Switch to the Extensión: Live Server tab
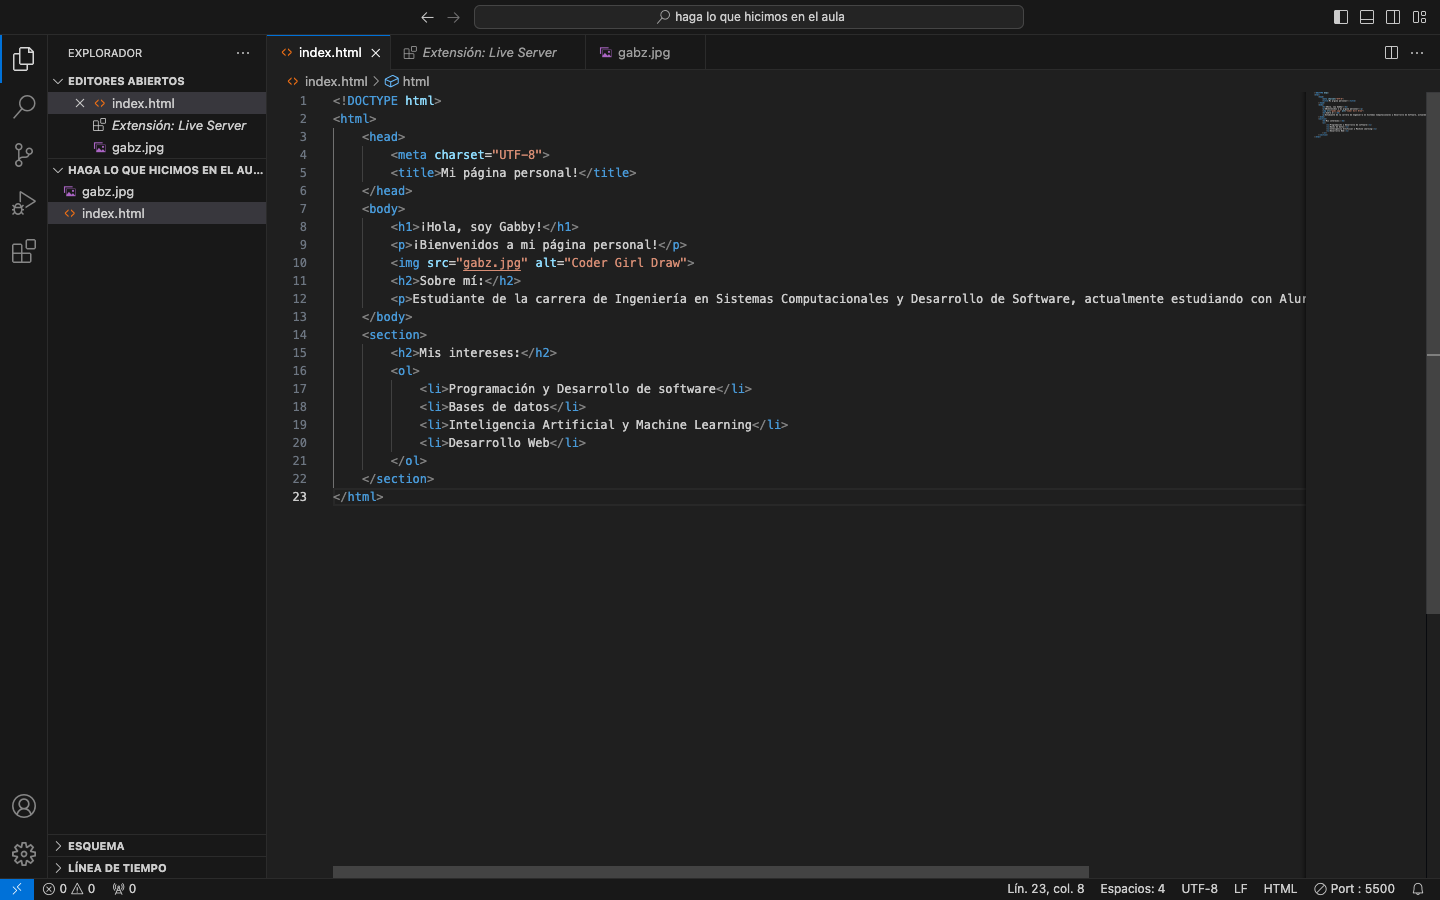 point(489,53)
